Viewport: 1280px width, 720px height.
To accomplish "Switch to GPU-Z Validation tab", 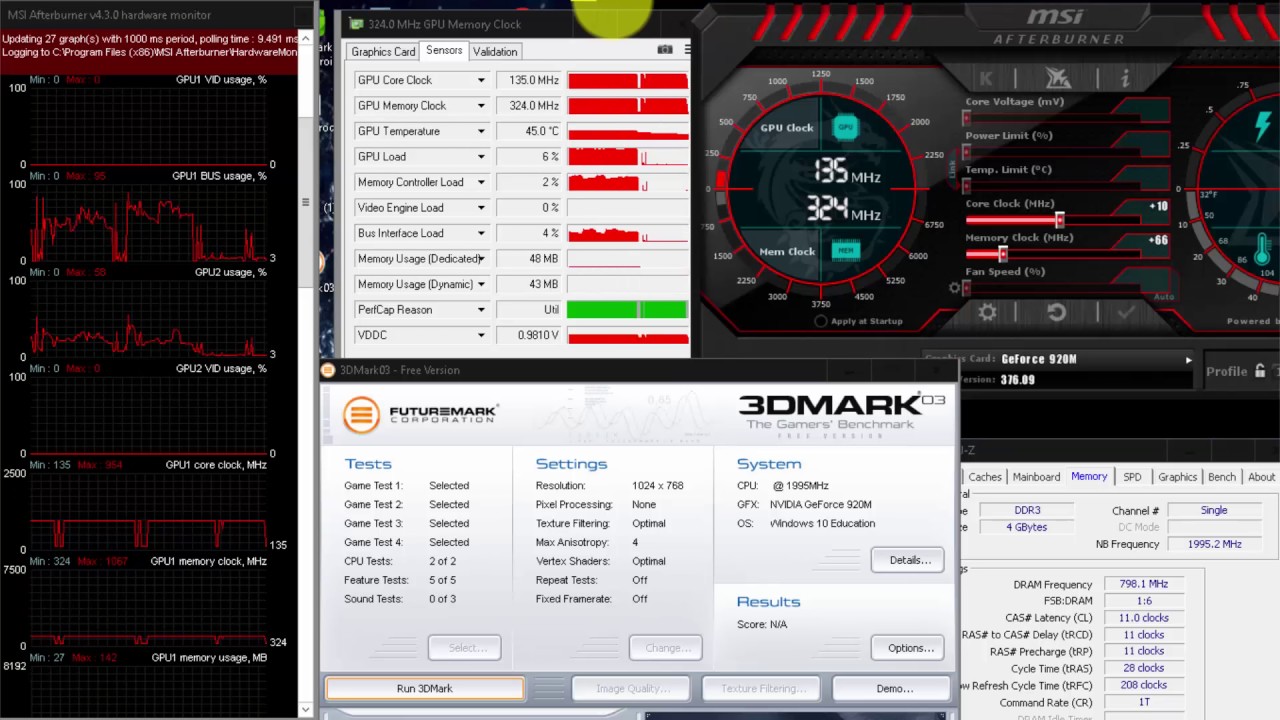I will point(495,51).
